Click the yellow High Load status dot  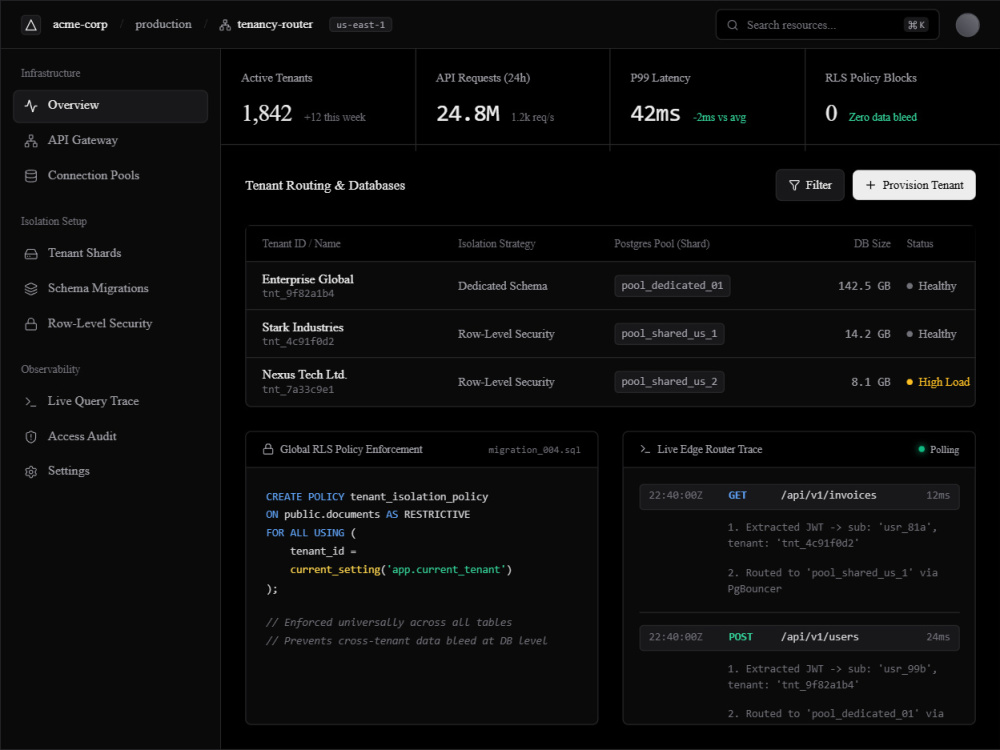coord(909,382)
